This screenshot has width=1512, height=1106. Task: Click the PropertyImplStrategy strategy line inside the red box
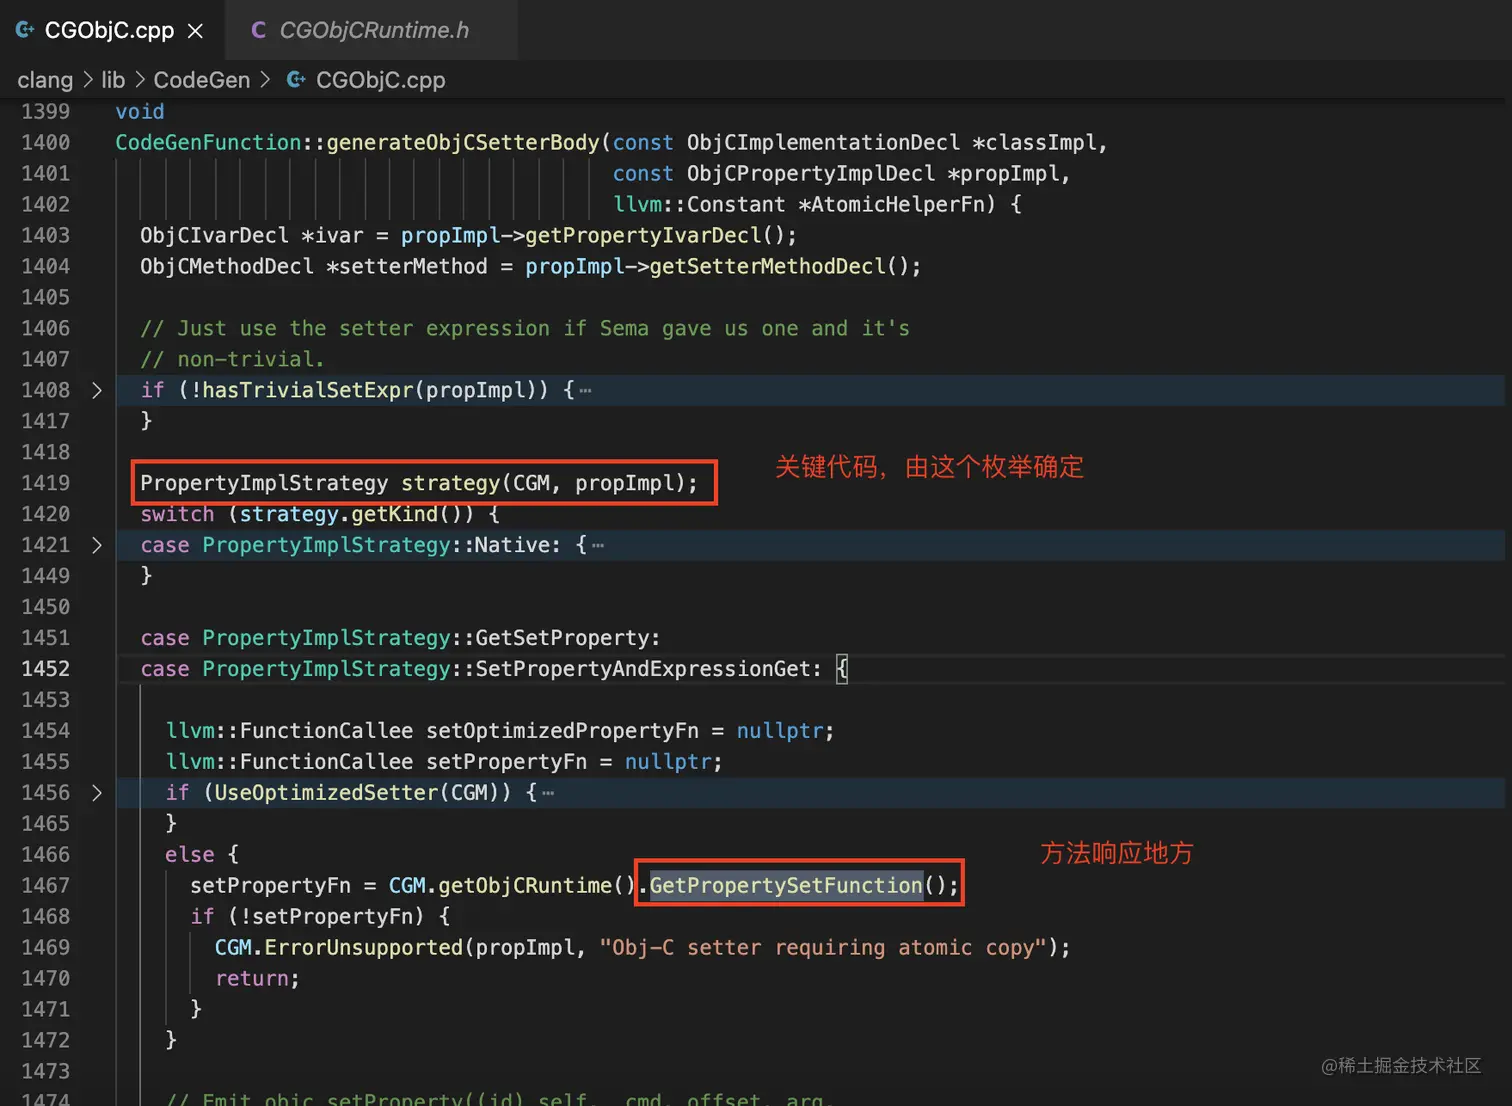[x=418, y=483]
